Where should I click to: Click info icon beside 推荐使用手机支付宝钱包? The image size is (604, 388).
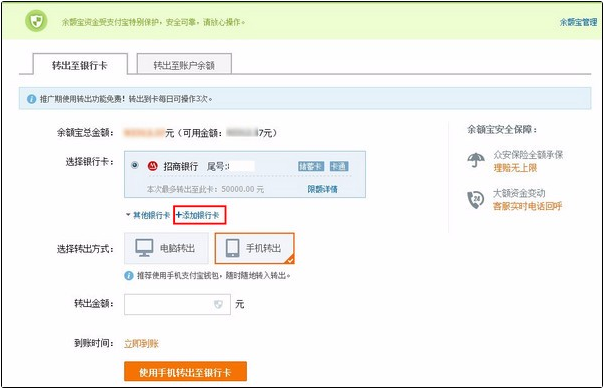[129, 276]
